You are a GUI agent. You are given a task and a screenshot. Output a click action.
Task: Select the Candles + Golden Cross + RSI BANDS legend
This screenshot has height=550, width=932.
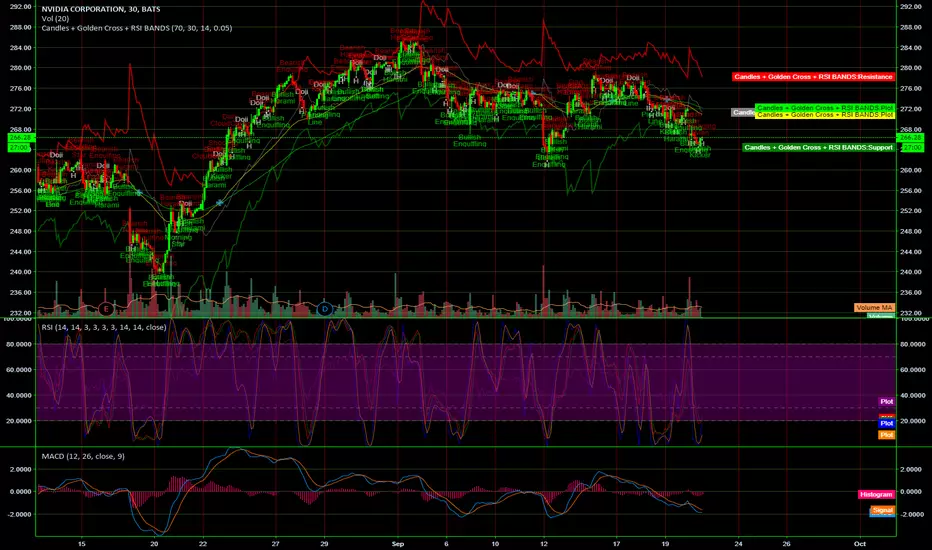(137, 28)
